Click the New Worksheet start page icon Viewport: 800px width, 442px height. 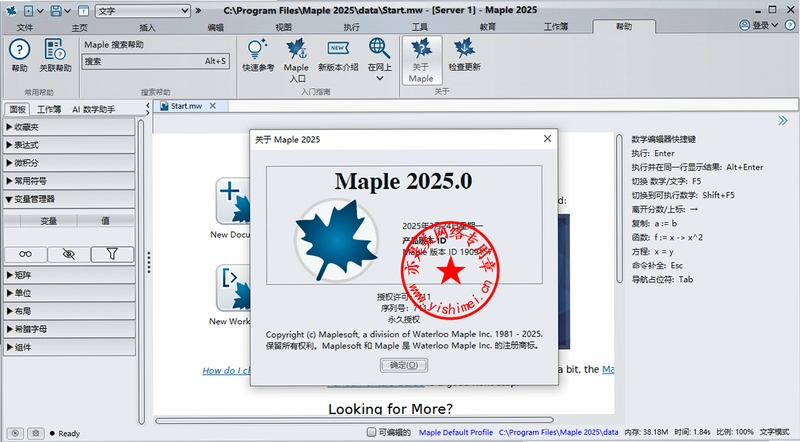(233, 288)
